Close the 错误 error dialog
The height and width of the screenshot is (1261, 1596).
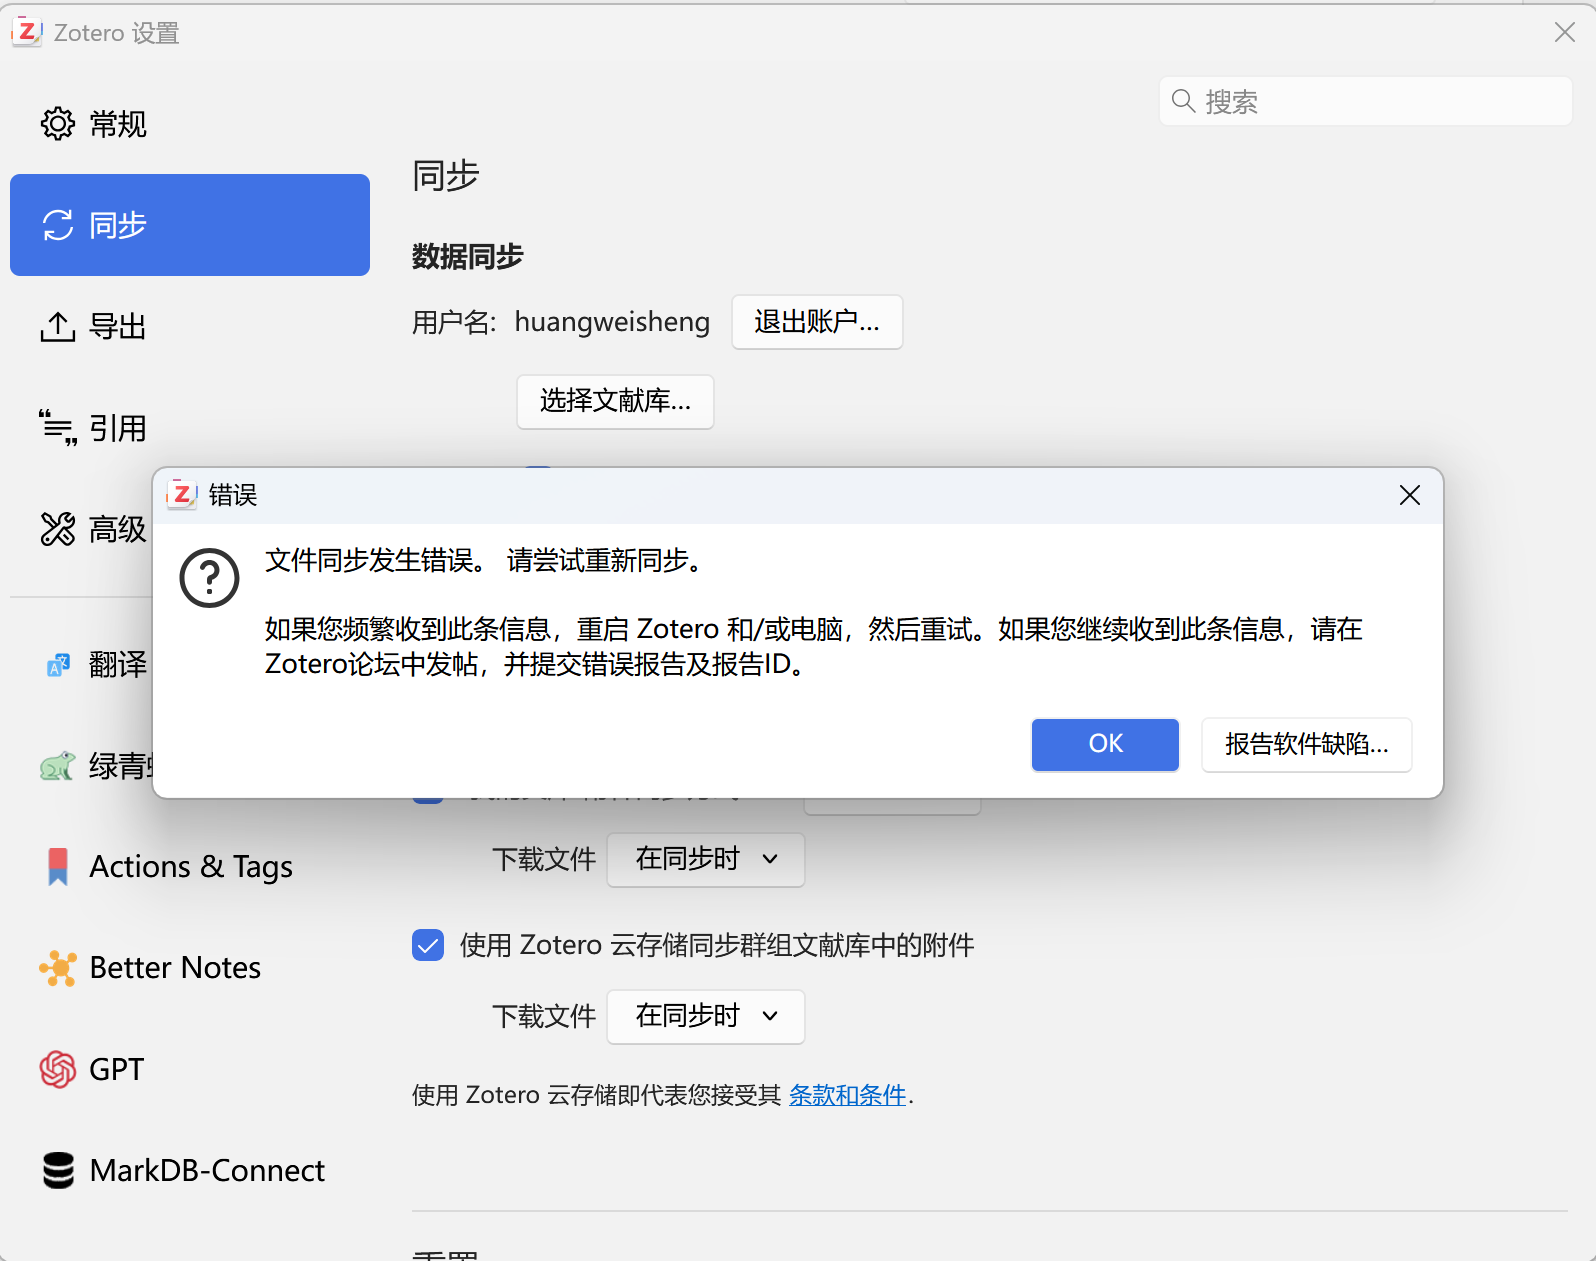[x=1410, y=495]
